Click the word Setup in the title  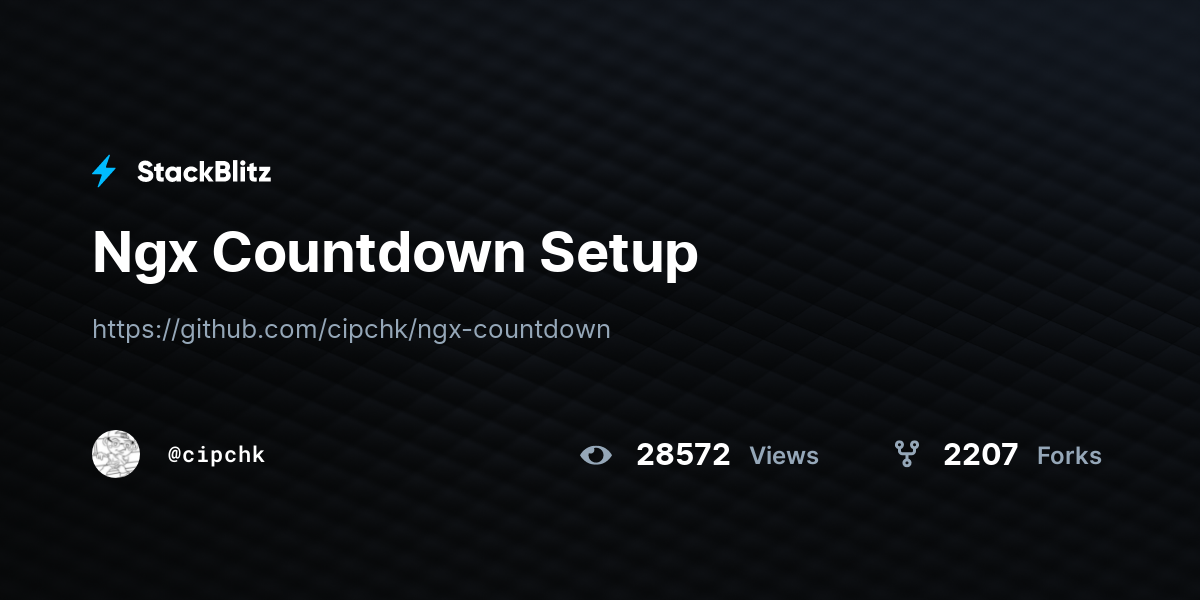[619, 256]
